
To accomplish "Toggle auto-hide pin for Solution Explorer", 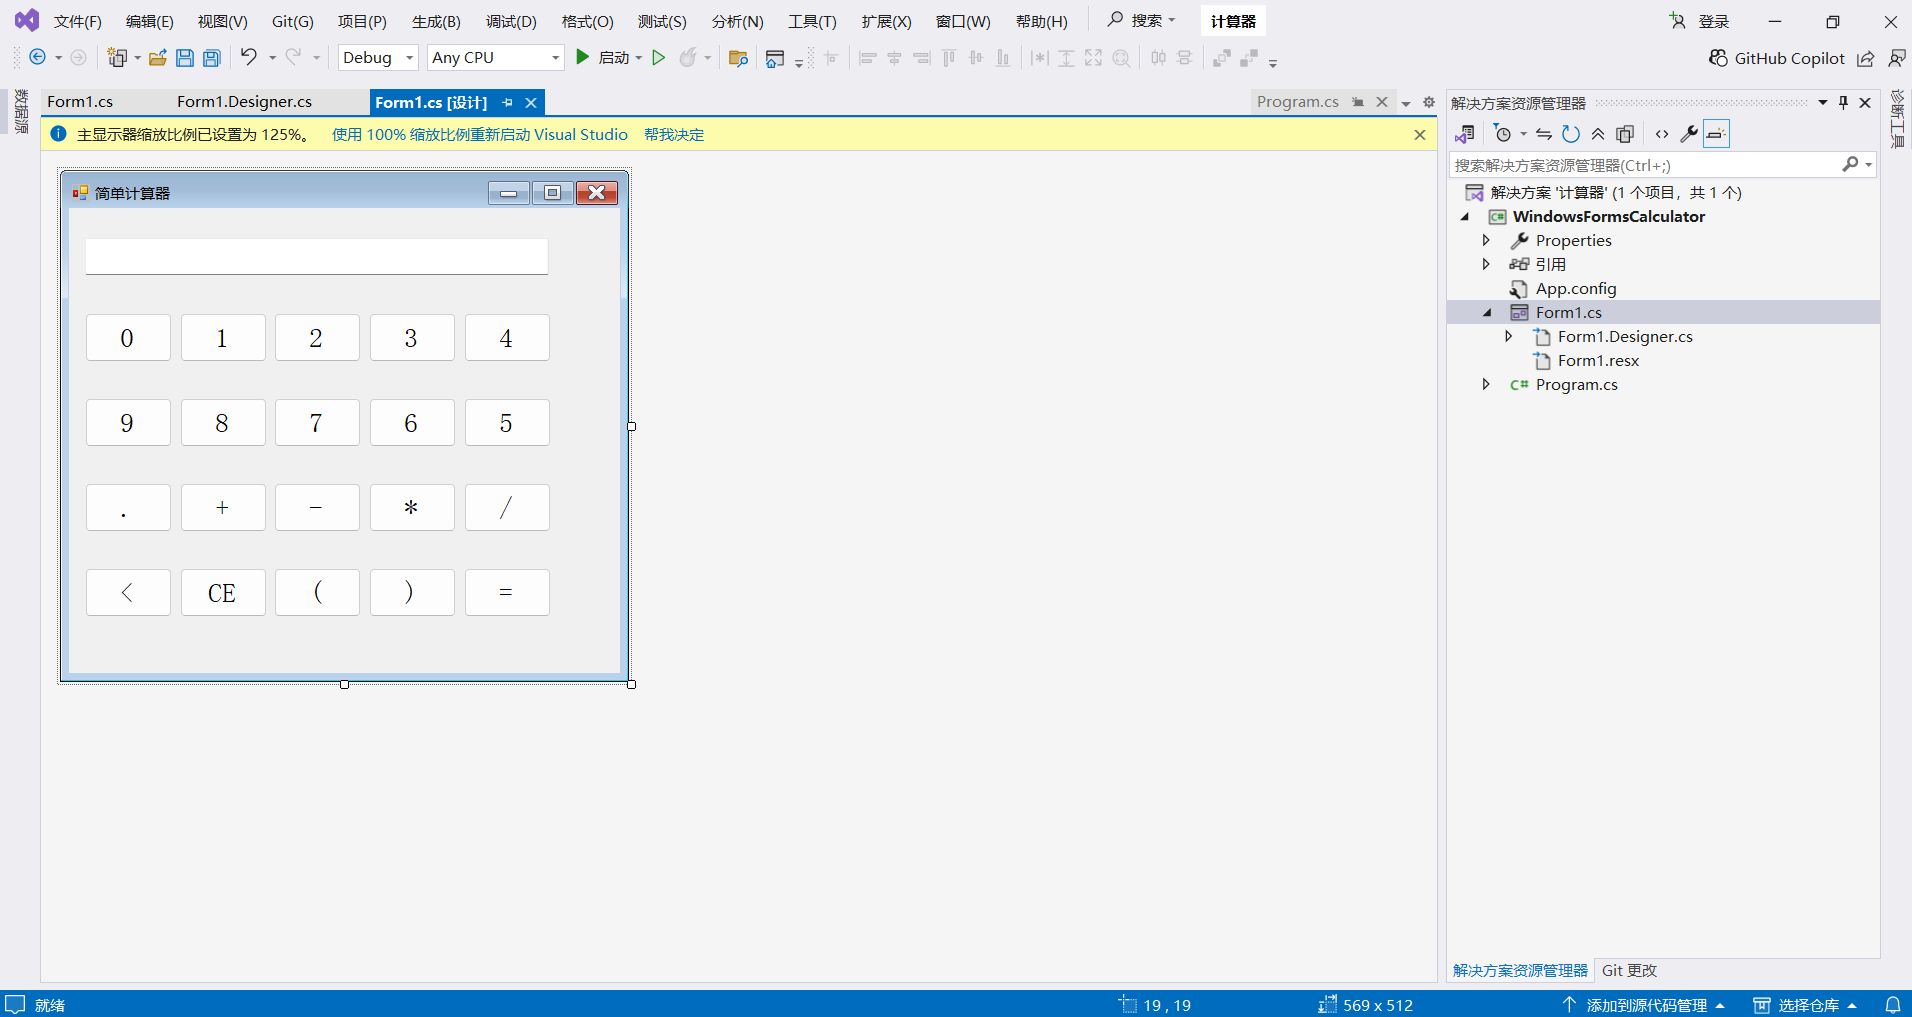I will [1843, 103].
